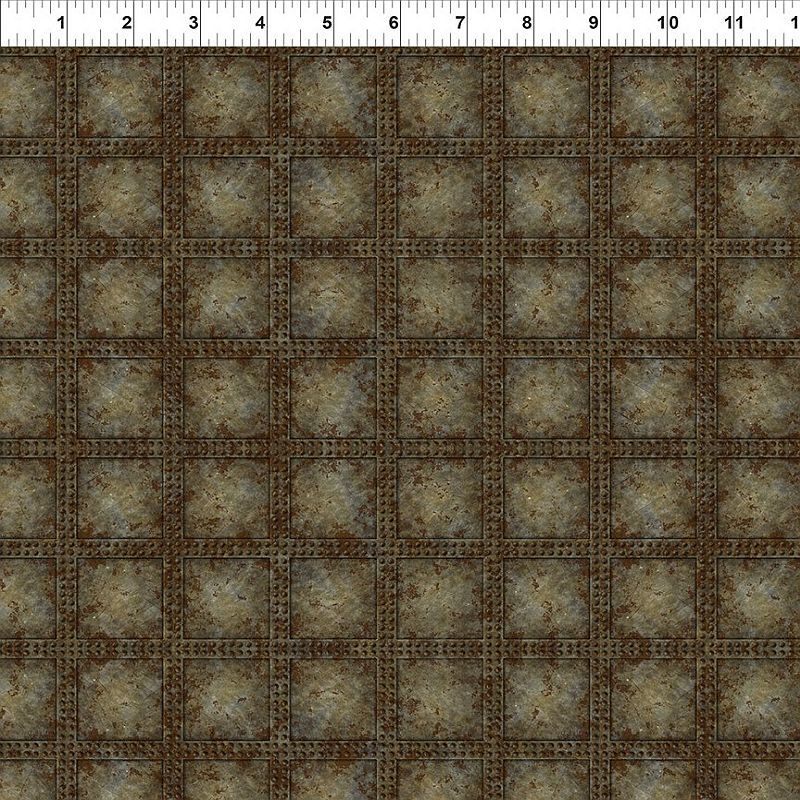This screenshot has height=800, width=800.
Task: Select the number 2 on the ruler
Action: click(x=127, y=23)
